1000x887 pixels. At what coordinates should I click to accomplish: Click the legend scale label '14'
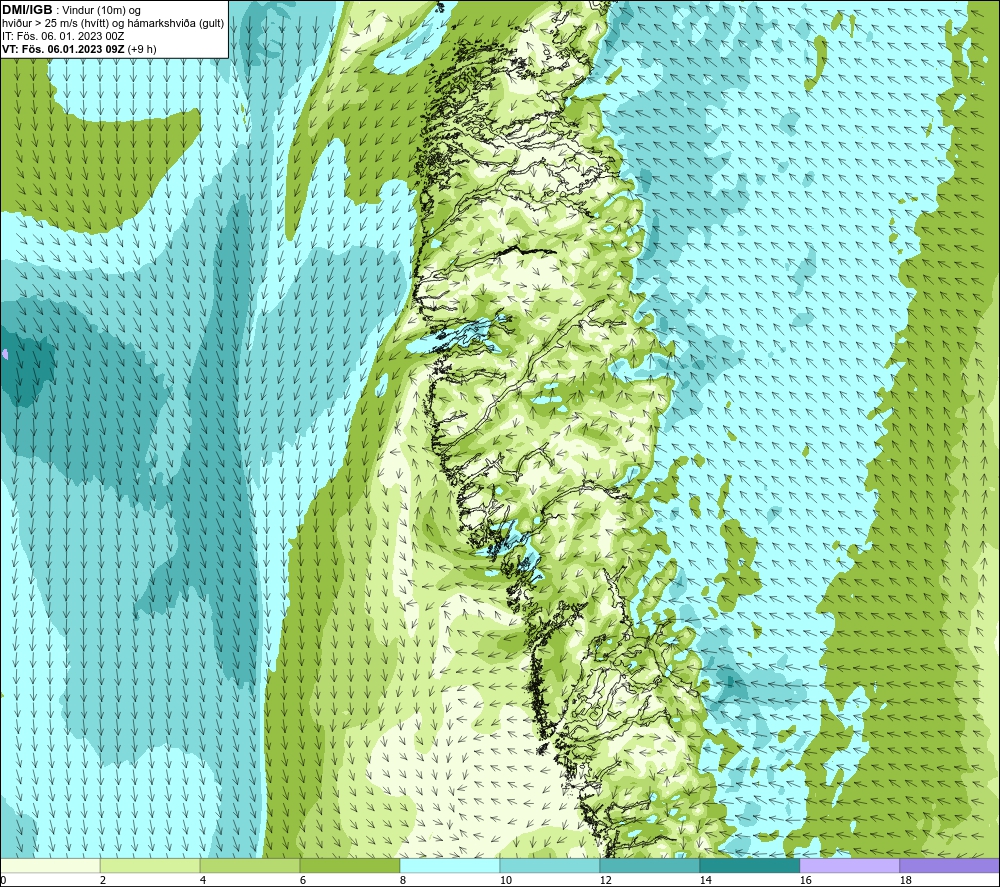pos(705,880)
